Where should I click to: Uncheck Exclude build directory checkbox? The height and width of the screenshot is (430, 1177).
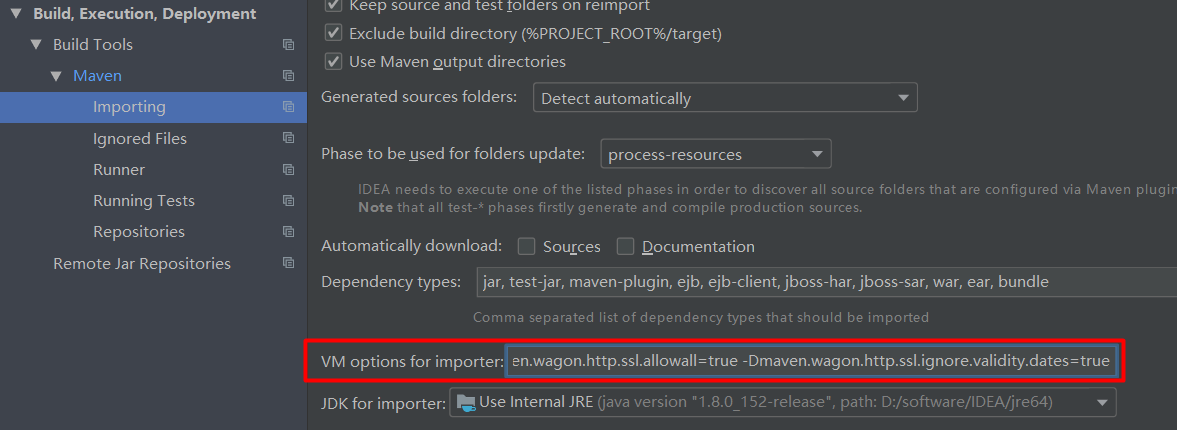pos(334,33)
